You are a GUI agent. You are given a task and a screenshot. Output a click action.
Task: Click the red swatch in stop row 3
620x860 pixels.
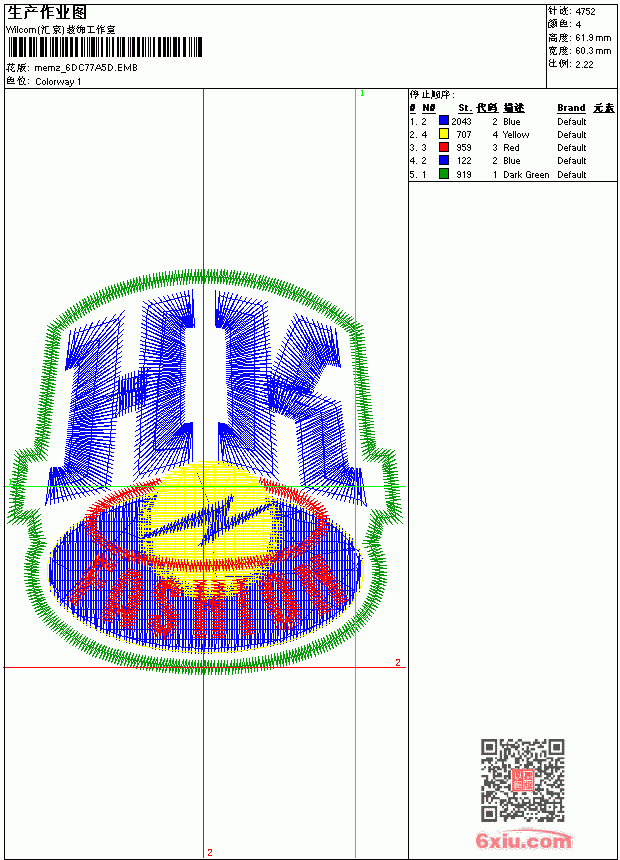[444, 147]
